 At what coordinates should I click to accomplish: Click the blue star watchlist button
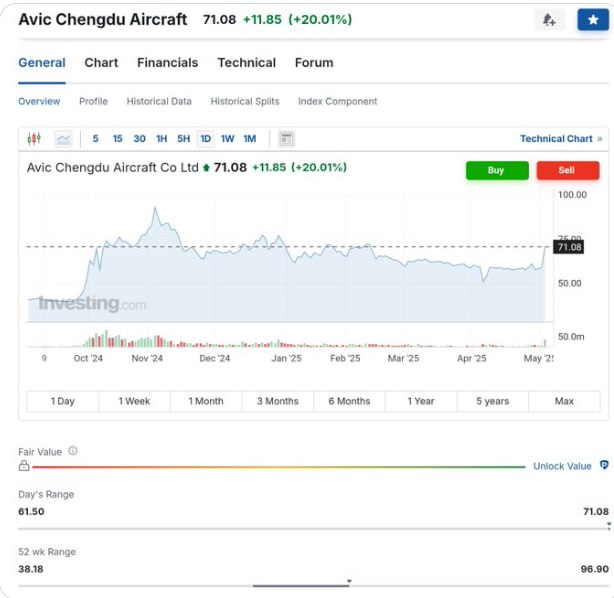point(593,20)
